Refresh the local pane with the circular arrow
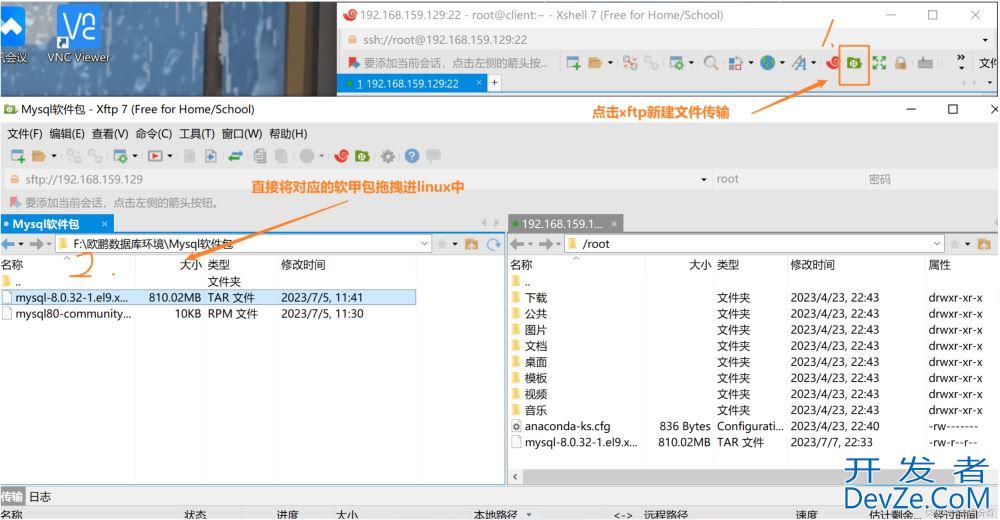Image resolution: width=1000 pixels, height=520 pixels. coord(494,244)
